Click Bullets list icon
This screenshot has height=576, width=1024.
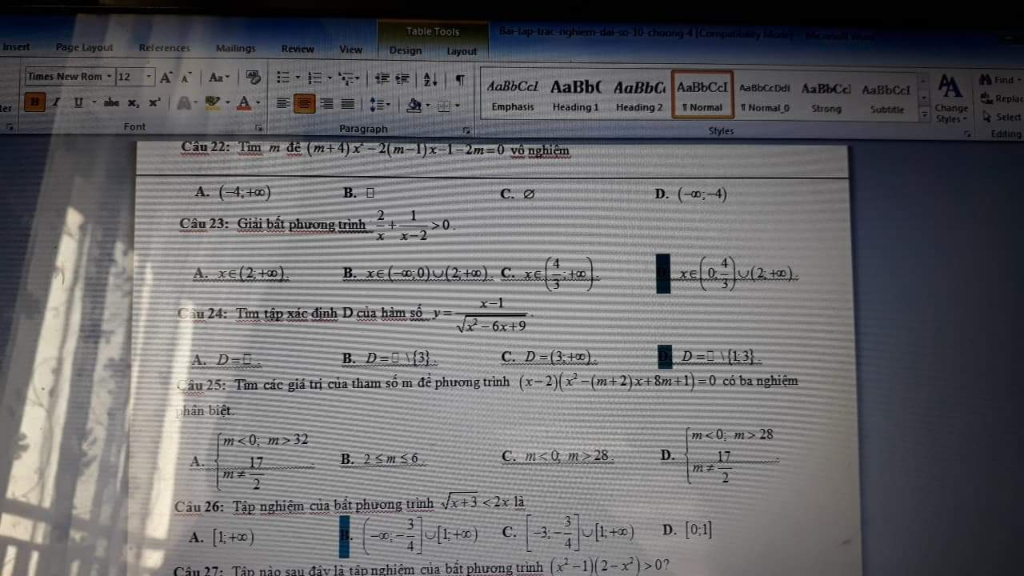click(283, 78)
